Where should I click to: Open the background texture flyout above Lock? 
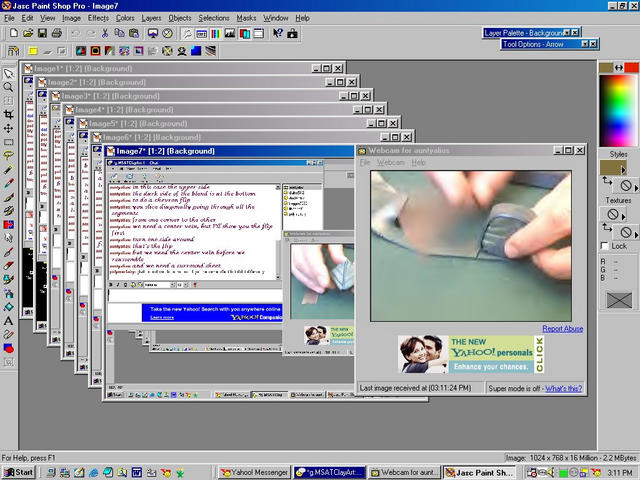pyautogui.click(x=636, y=234)
